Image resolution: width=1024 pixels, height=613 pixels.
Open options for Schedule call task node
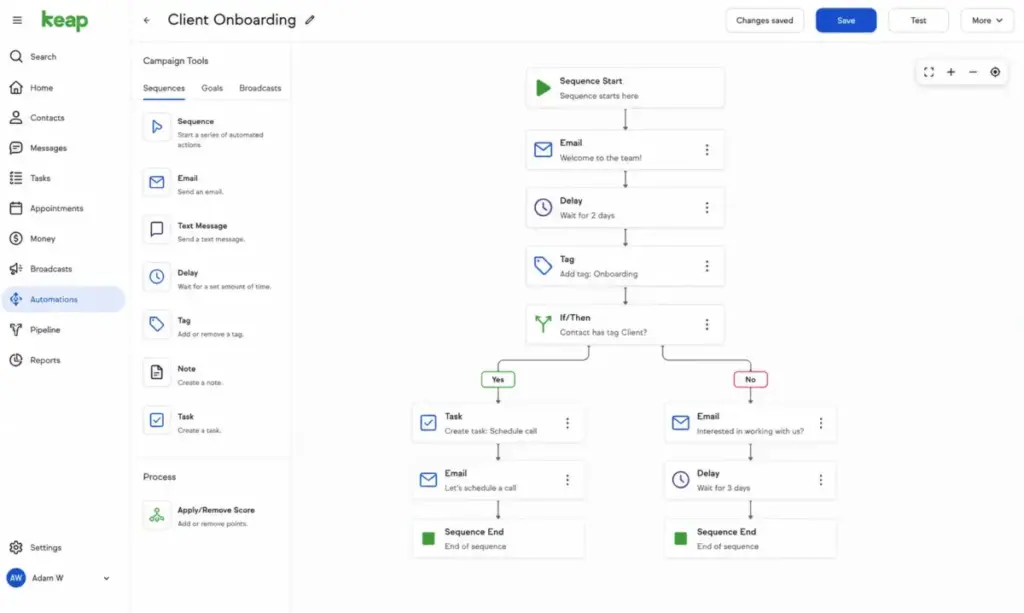567,423
